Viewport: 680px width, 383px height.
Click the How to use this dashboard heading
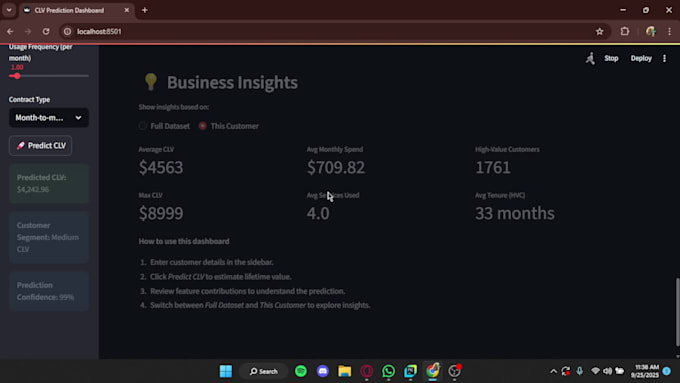[x=184, y=241]
